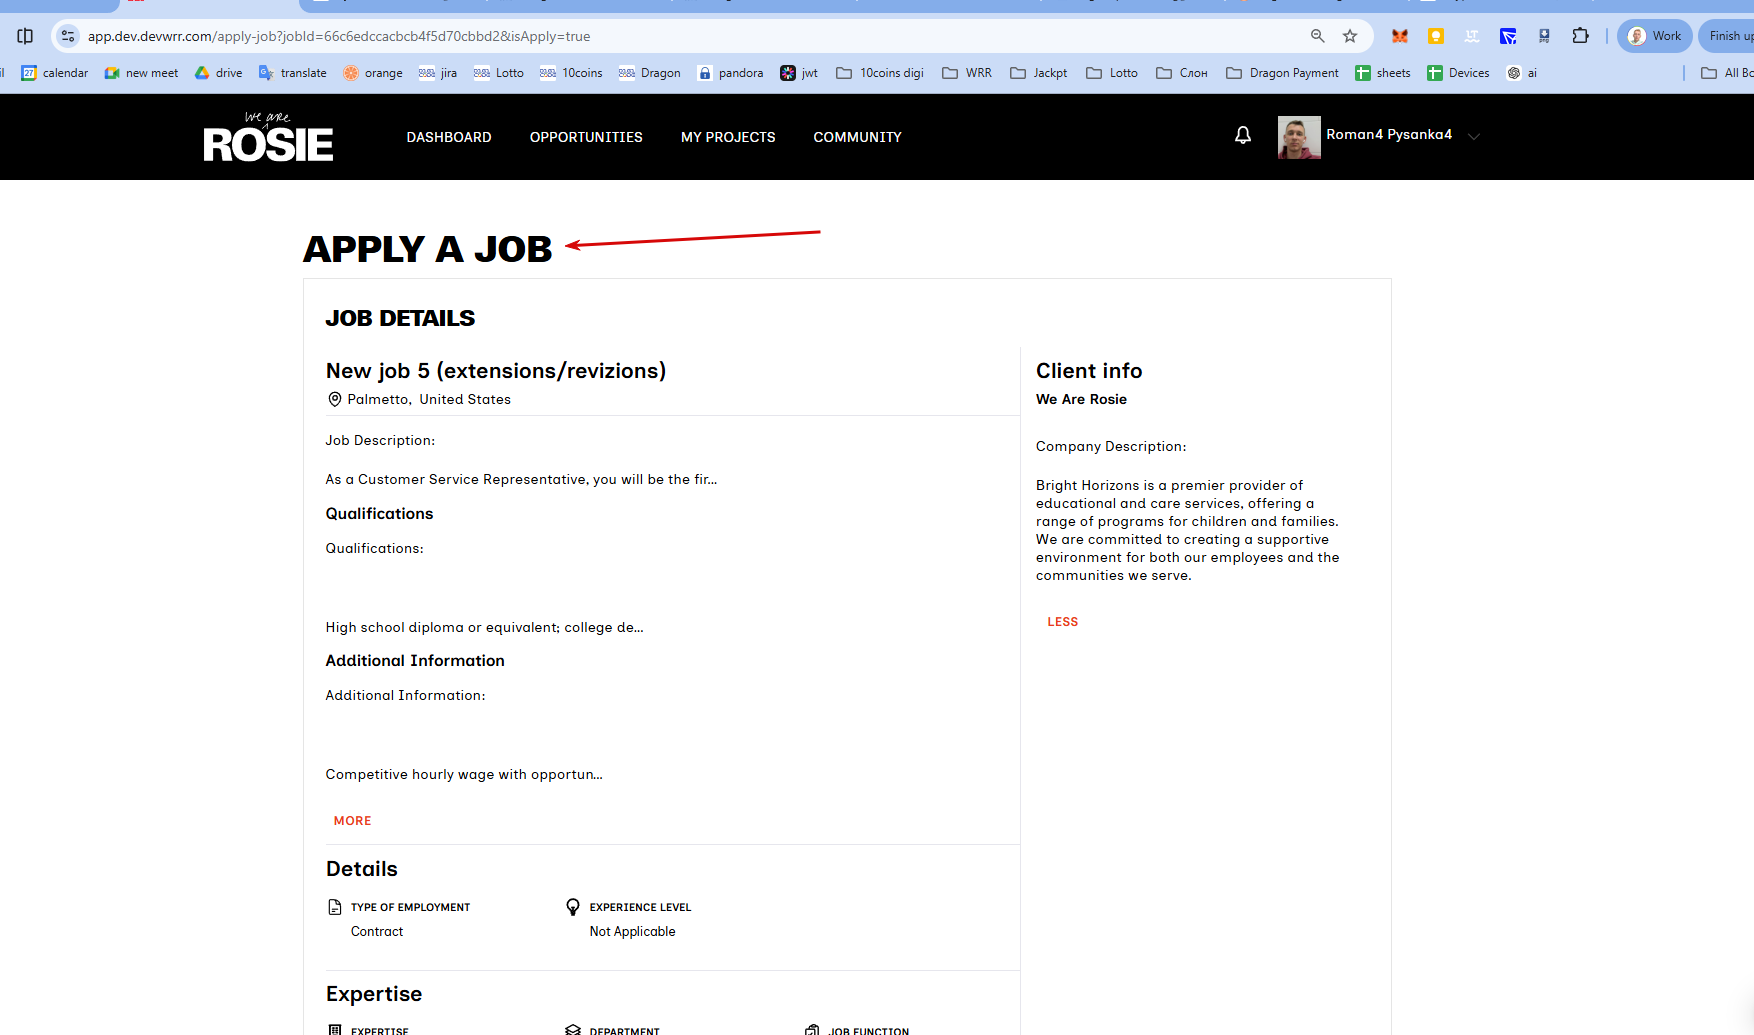Image resolution: width=1754 pixels, height=1035 pixels.
Task: Open the jwt bookmark
Action: (x=799, y=73)
